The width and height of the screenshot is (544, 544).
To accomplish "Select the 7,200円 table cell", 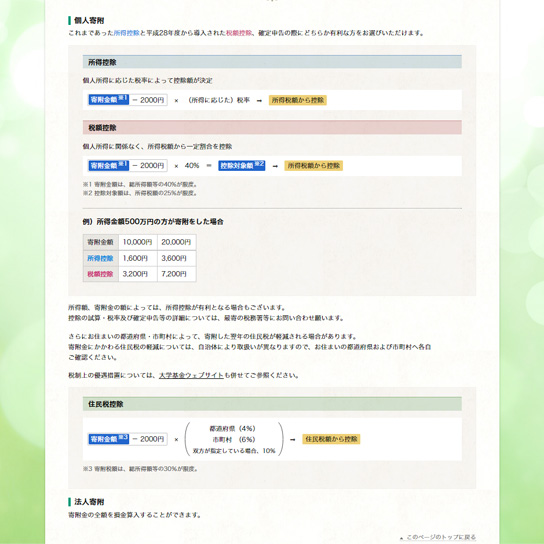I will (x=177, y=274).
